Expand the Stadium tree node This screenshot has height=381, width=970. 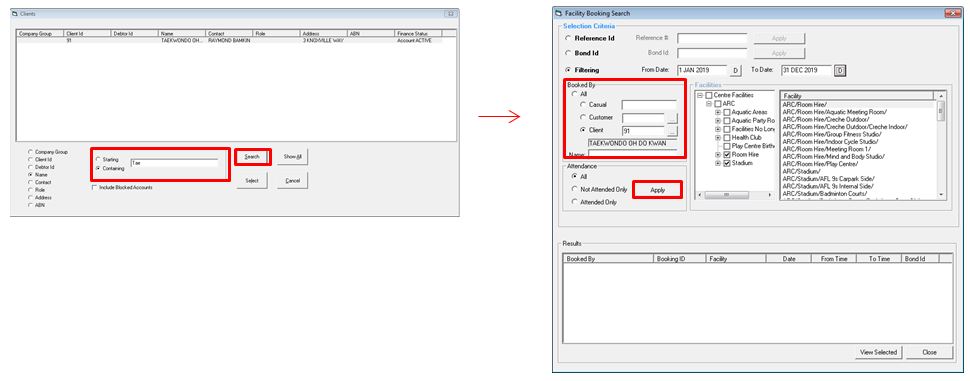[x=718, y=163]
